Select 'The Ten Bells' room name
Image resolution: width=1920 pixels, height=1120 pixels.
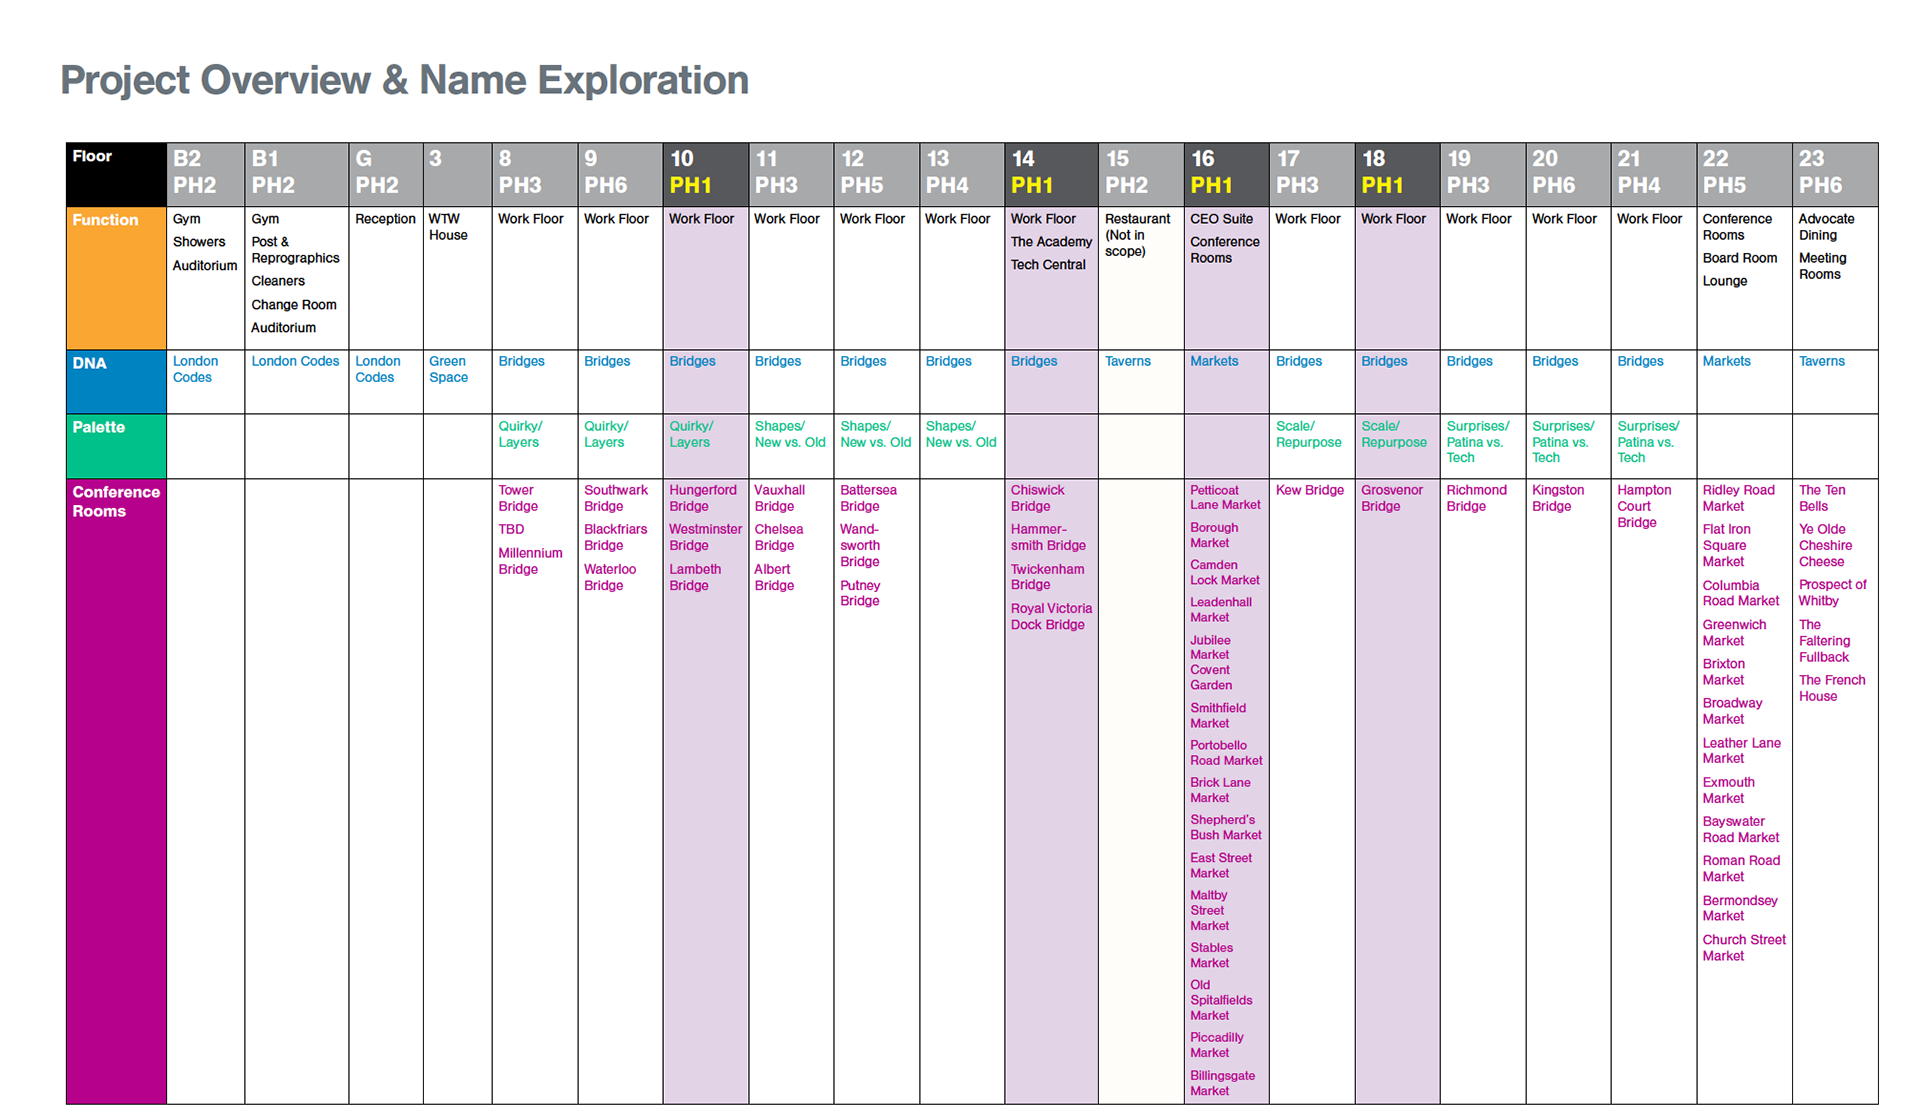(x=1821, y=498)
